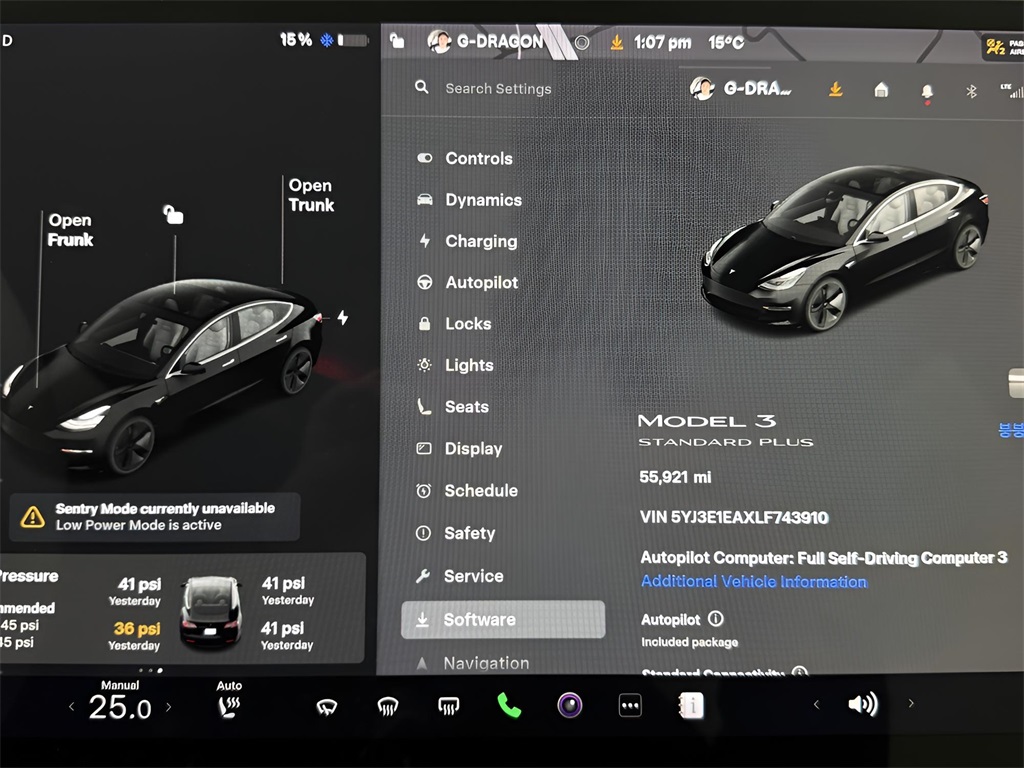Follow the Additional Vehicle Information link
The width and height of the screenshot is (1024, 768).
point(753,581)
